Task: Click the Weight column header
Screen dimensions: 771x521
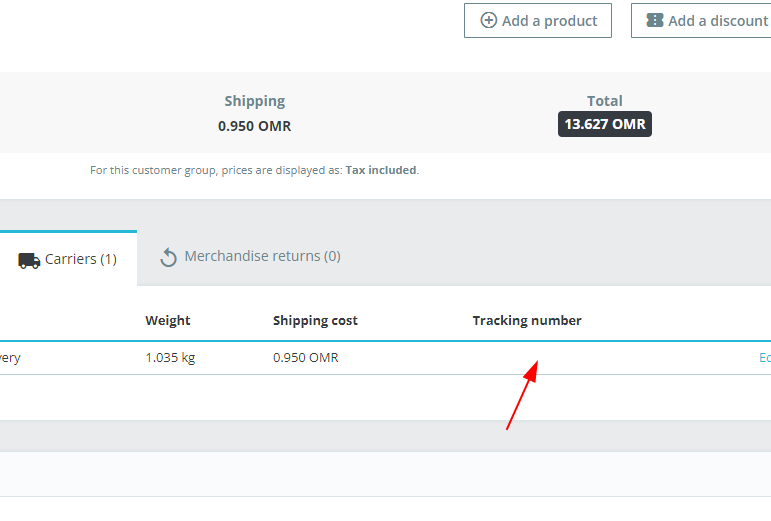Action: pos(168,320)
